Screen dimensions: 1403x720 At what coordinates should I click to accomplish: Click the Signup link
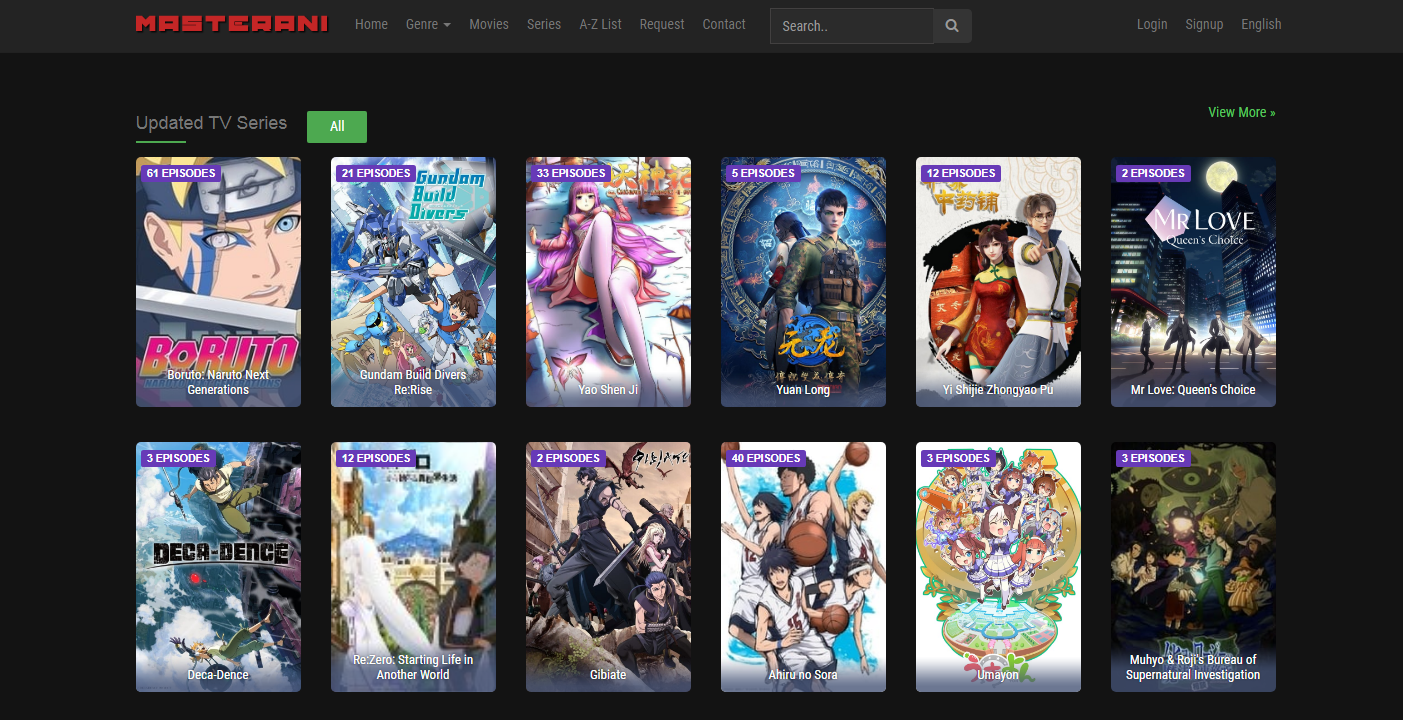click(1204, 24)
